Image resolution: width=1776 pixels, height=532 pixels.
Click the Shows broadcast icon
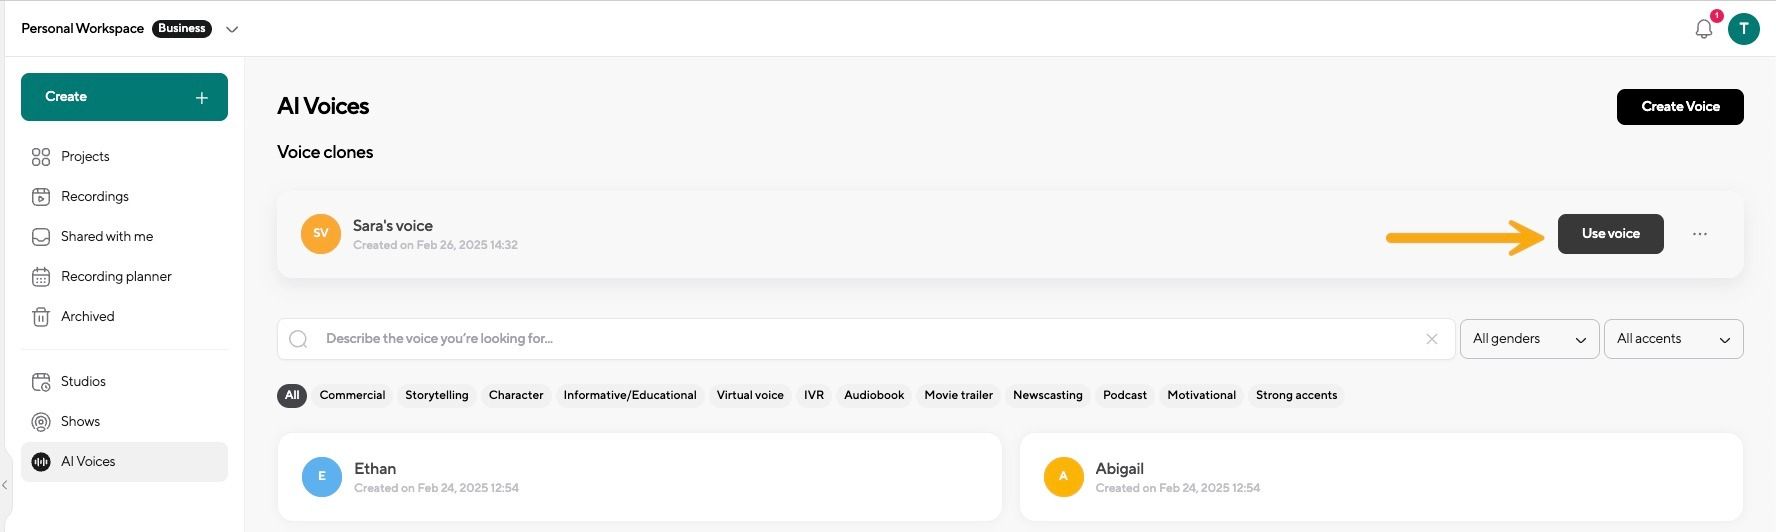(41, 422)
